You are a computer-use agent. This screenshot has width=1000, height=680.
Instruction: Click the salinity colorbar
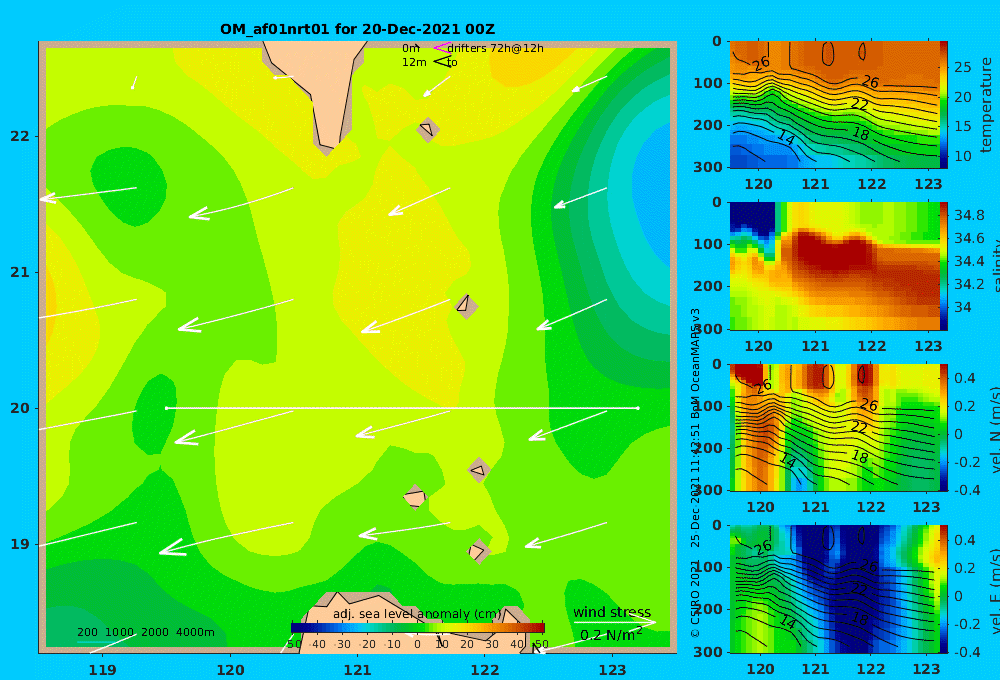[943, 266]
